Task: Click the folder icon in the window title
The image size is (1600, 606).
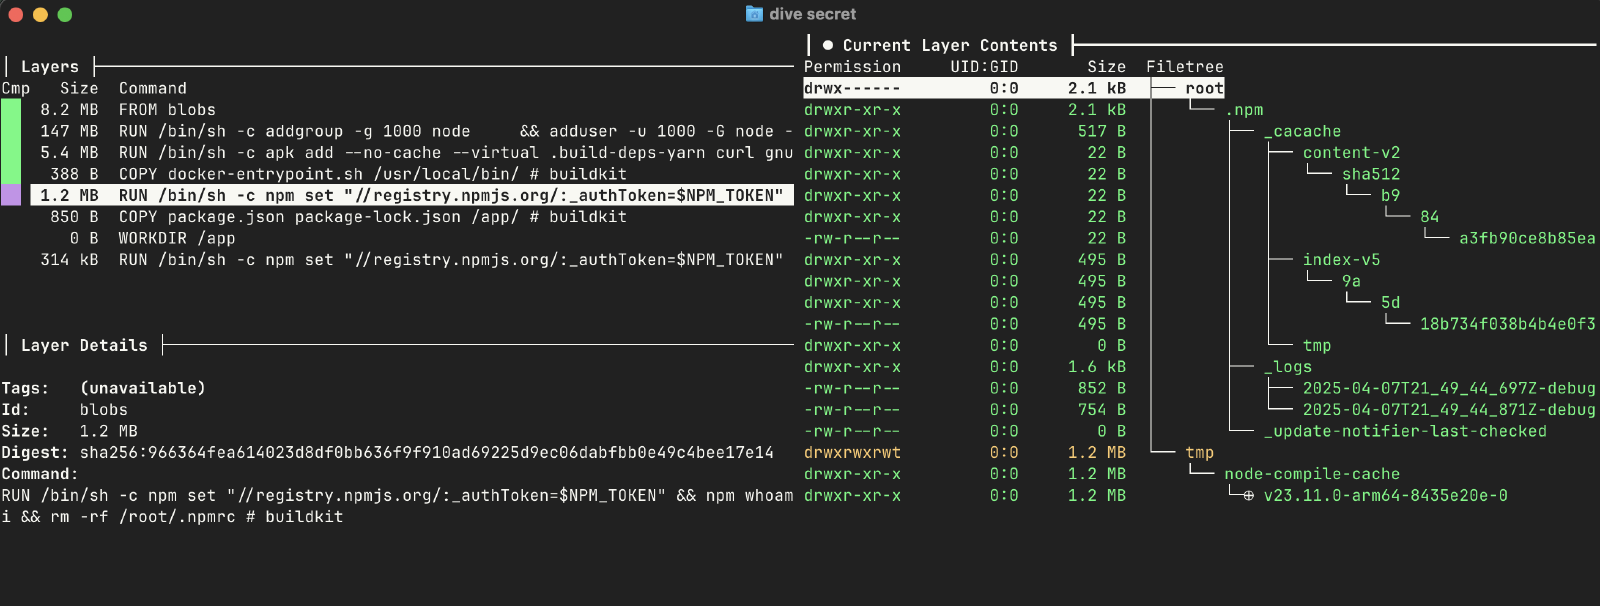Action: pos(754,14)
